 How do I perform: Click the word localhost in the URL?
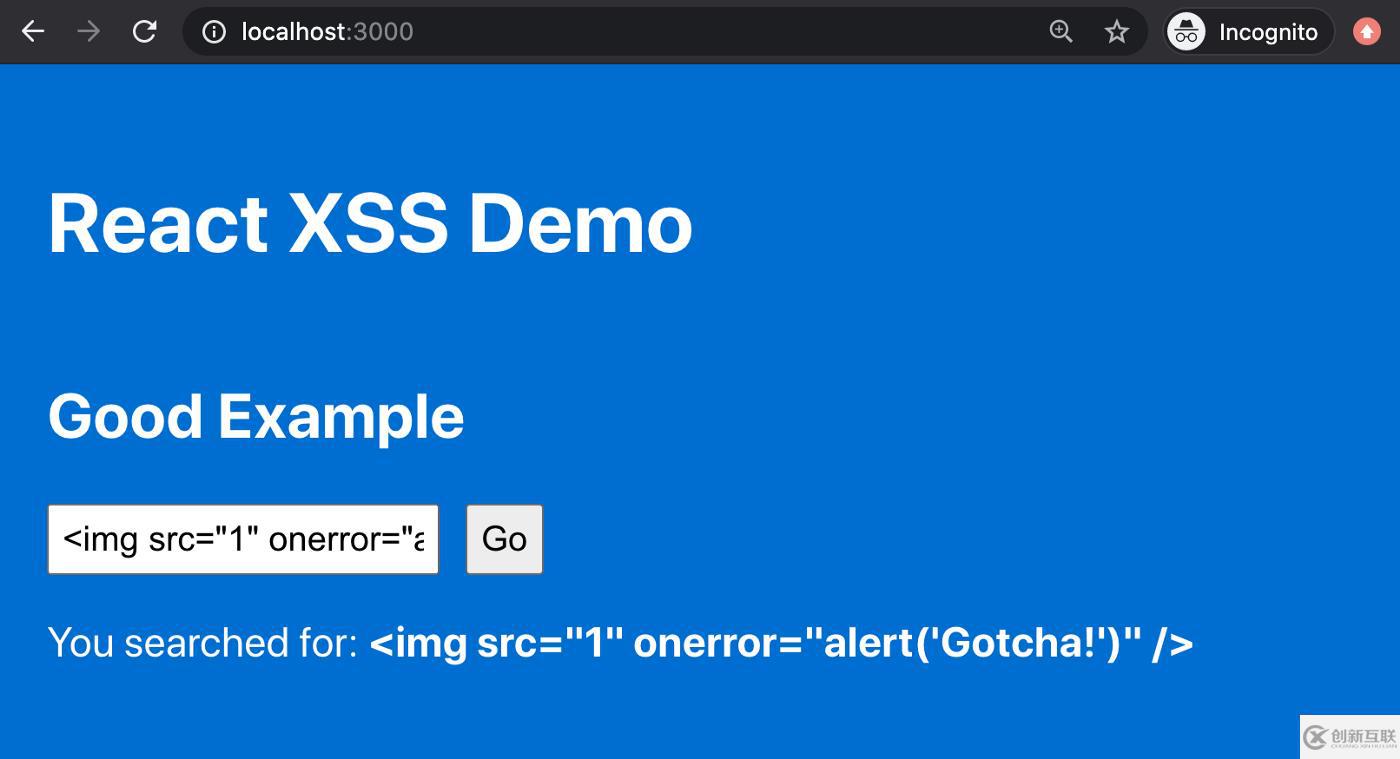click(293, 32)
